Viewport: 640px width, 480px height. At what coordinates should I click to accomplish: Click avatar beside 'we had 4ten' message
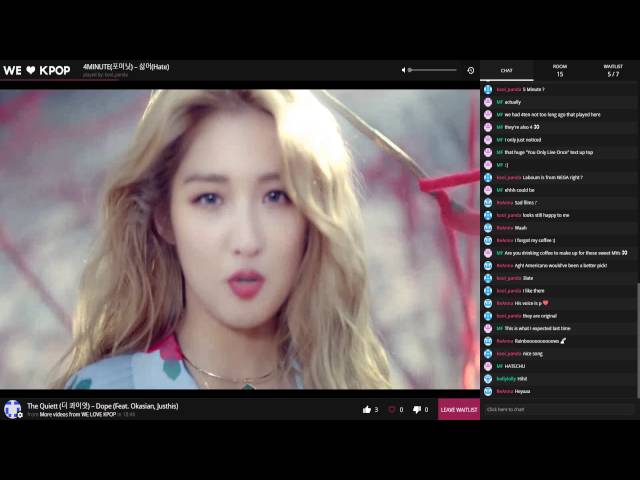pyautogui.click(x=488, y=115)
